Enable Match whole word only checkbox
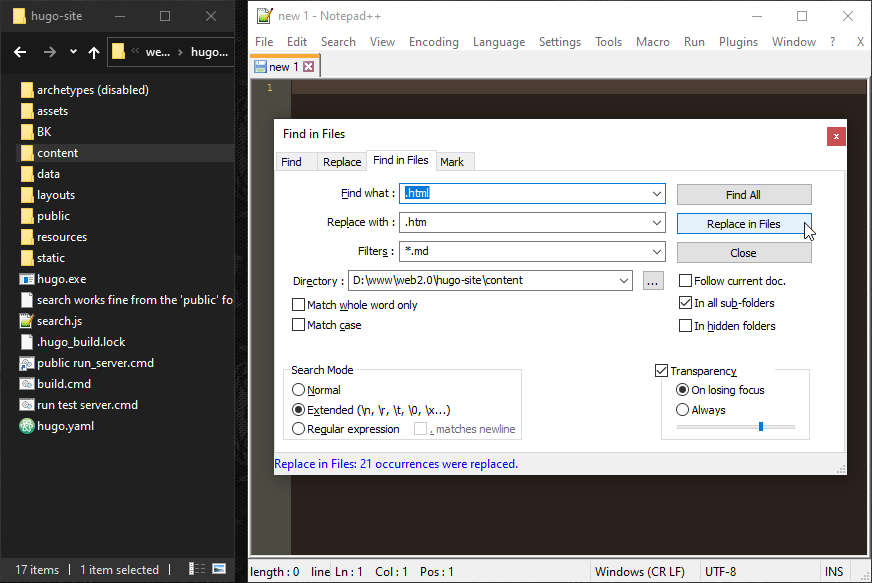Viewport: 872px width, 583px height. [299, 305]
